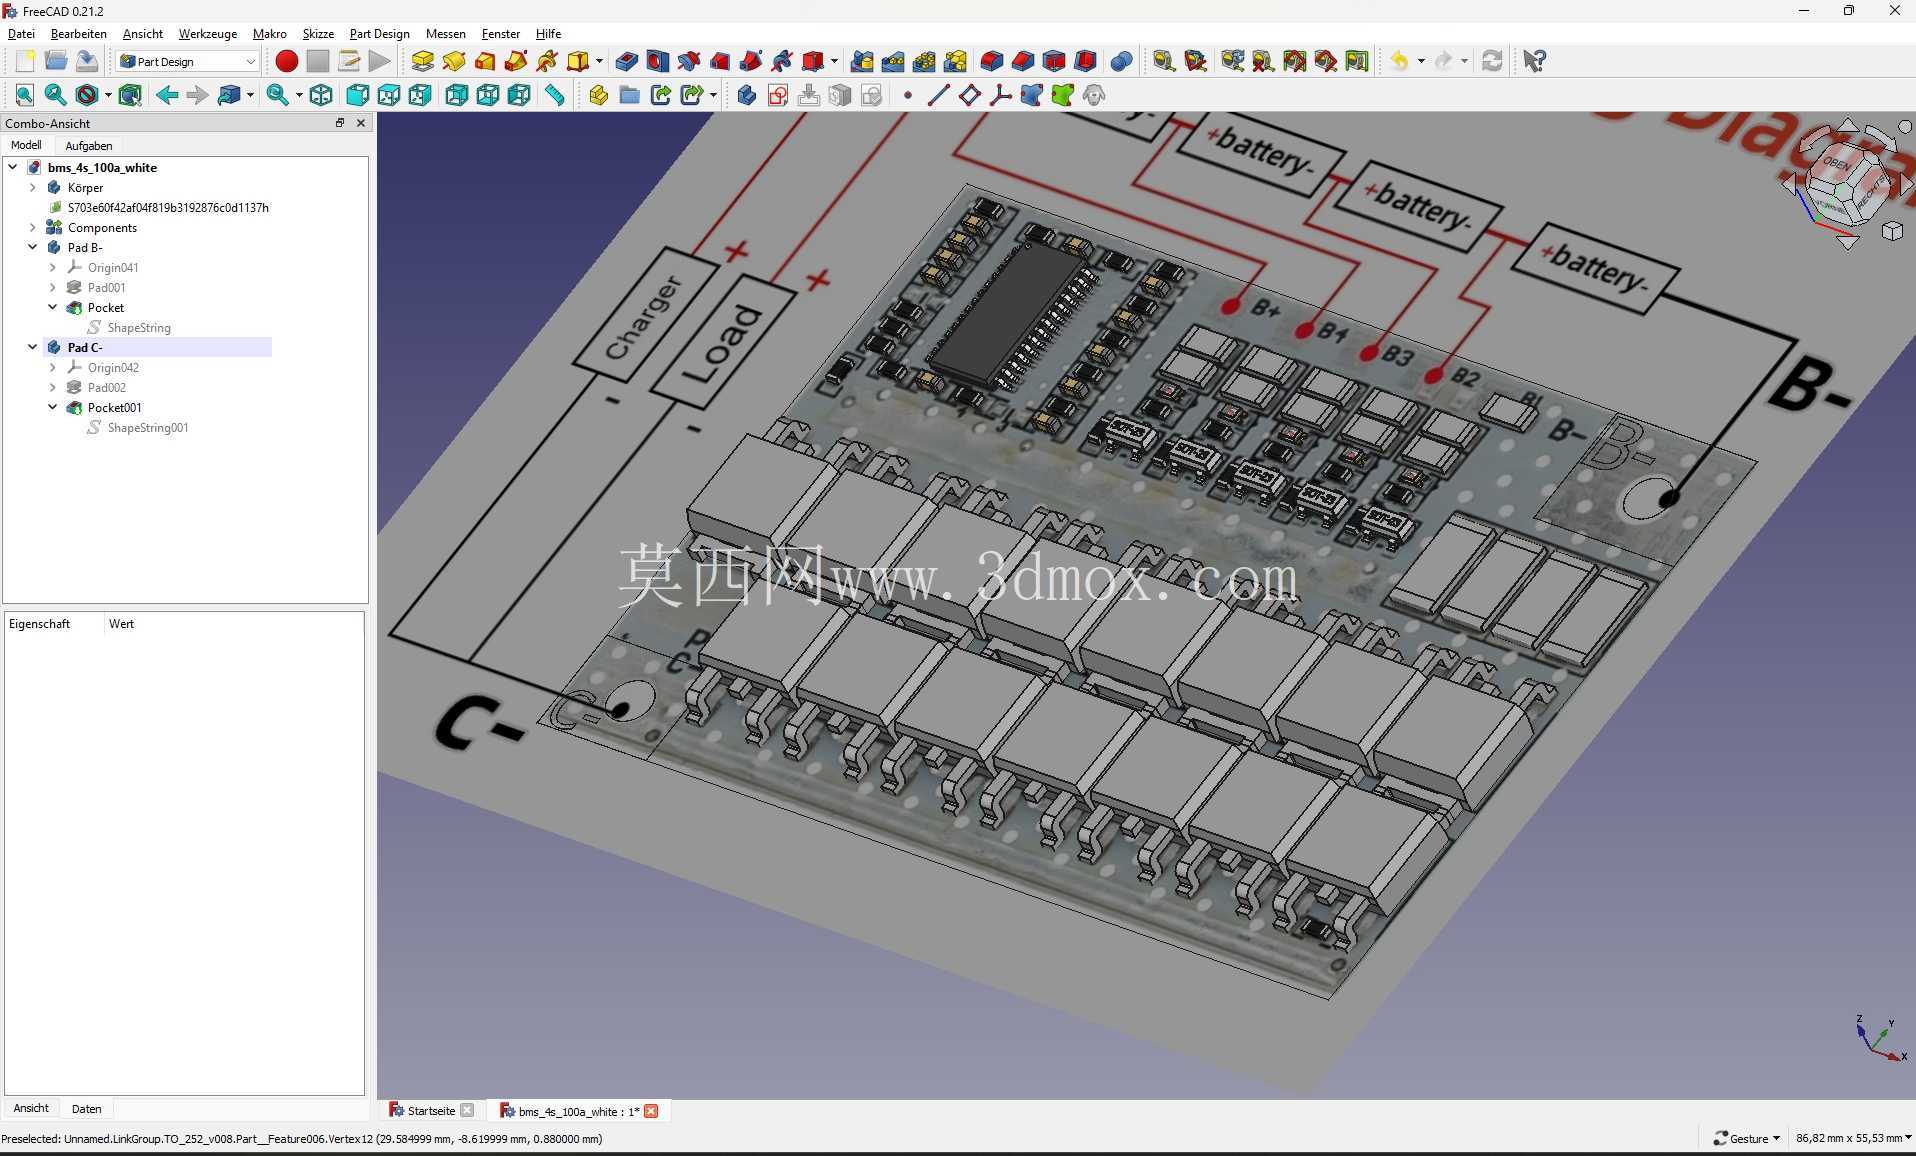Viewport: 1916px width, 1156px height.
Task: Select the Hole tool
Action: (657, 61)
